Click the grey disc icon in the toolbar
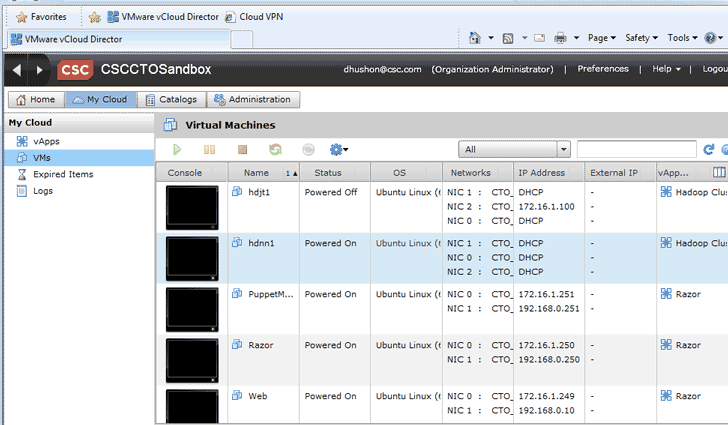 pos(308,150)
